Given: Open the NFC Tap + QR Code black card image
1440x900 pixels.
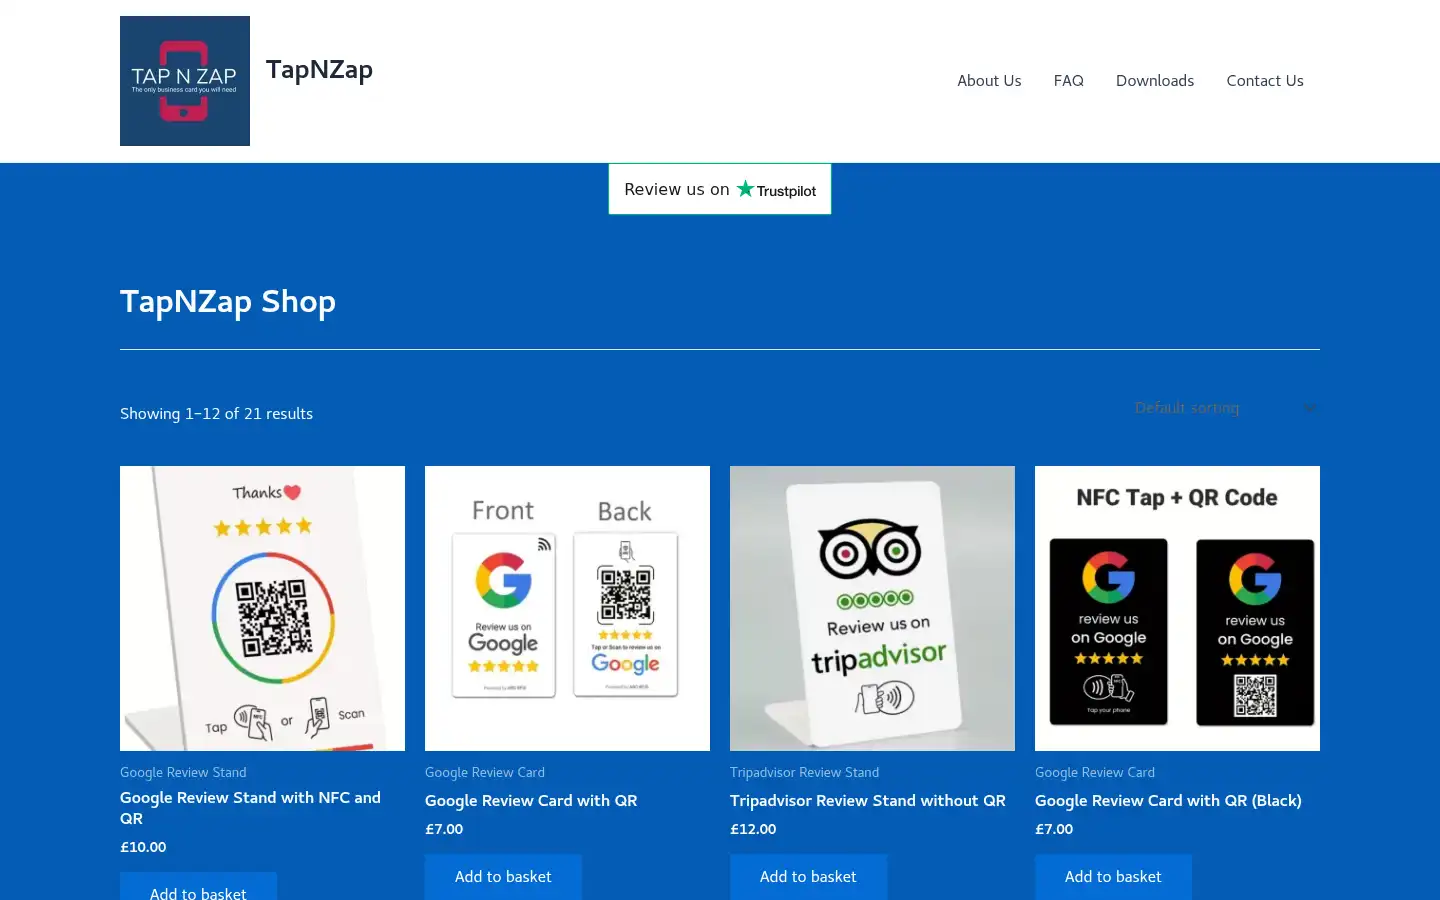Looking at the screenshot, I should (x=1177, y=608).
